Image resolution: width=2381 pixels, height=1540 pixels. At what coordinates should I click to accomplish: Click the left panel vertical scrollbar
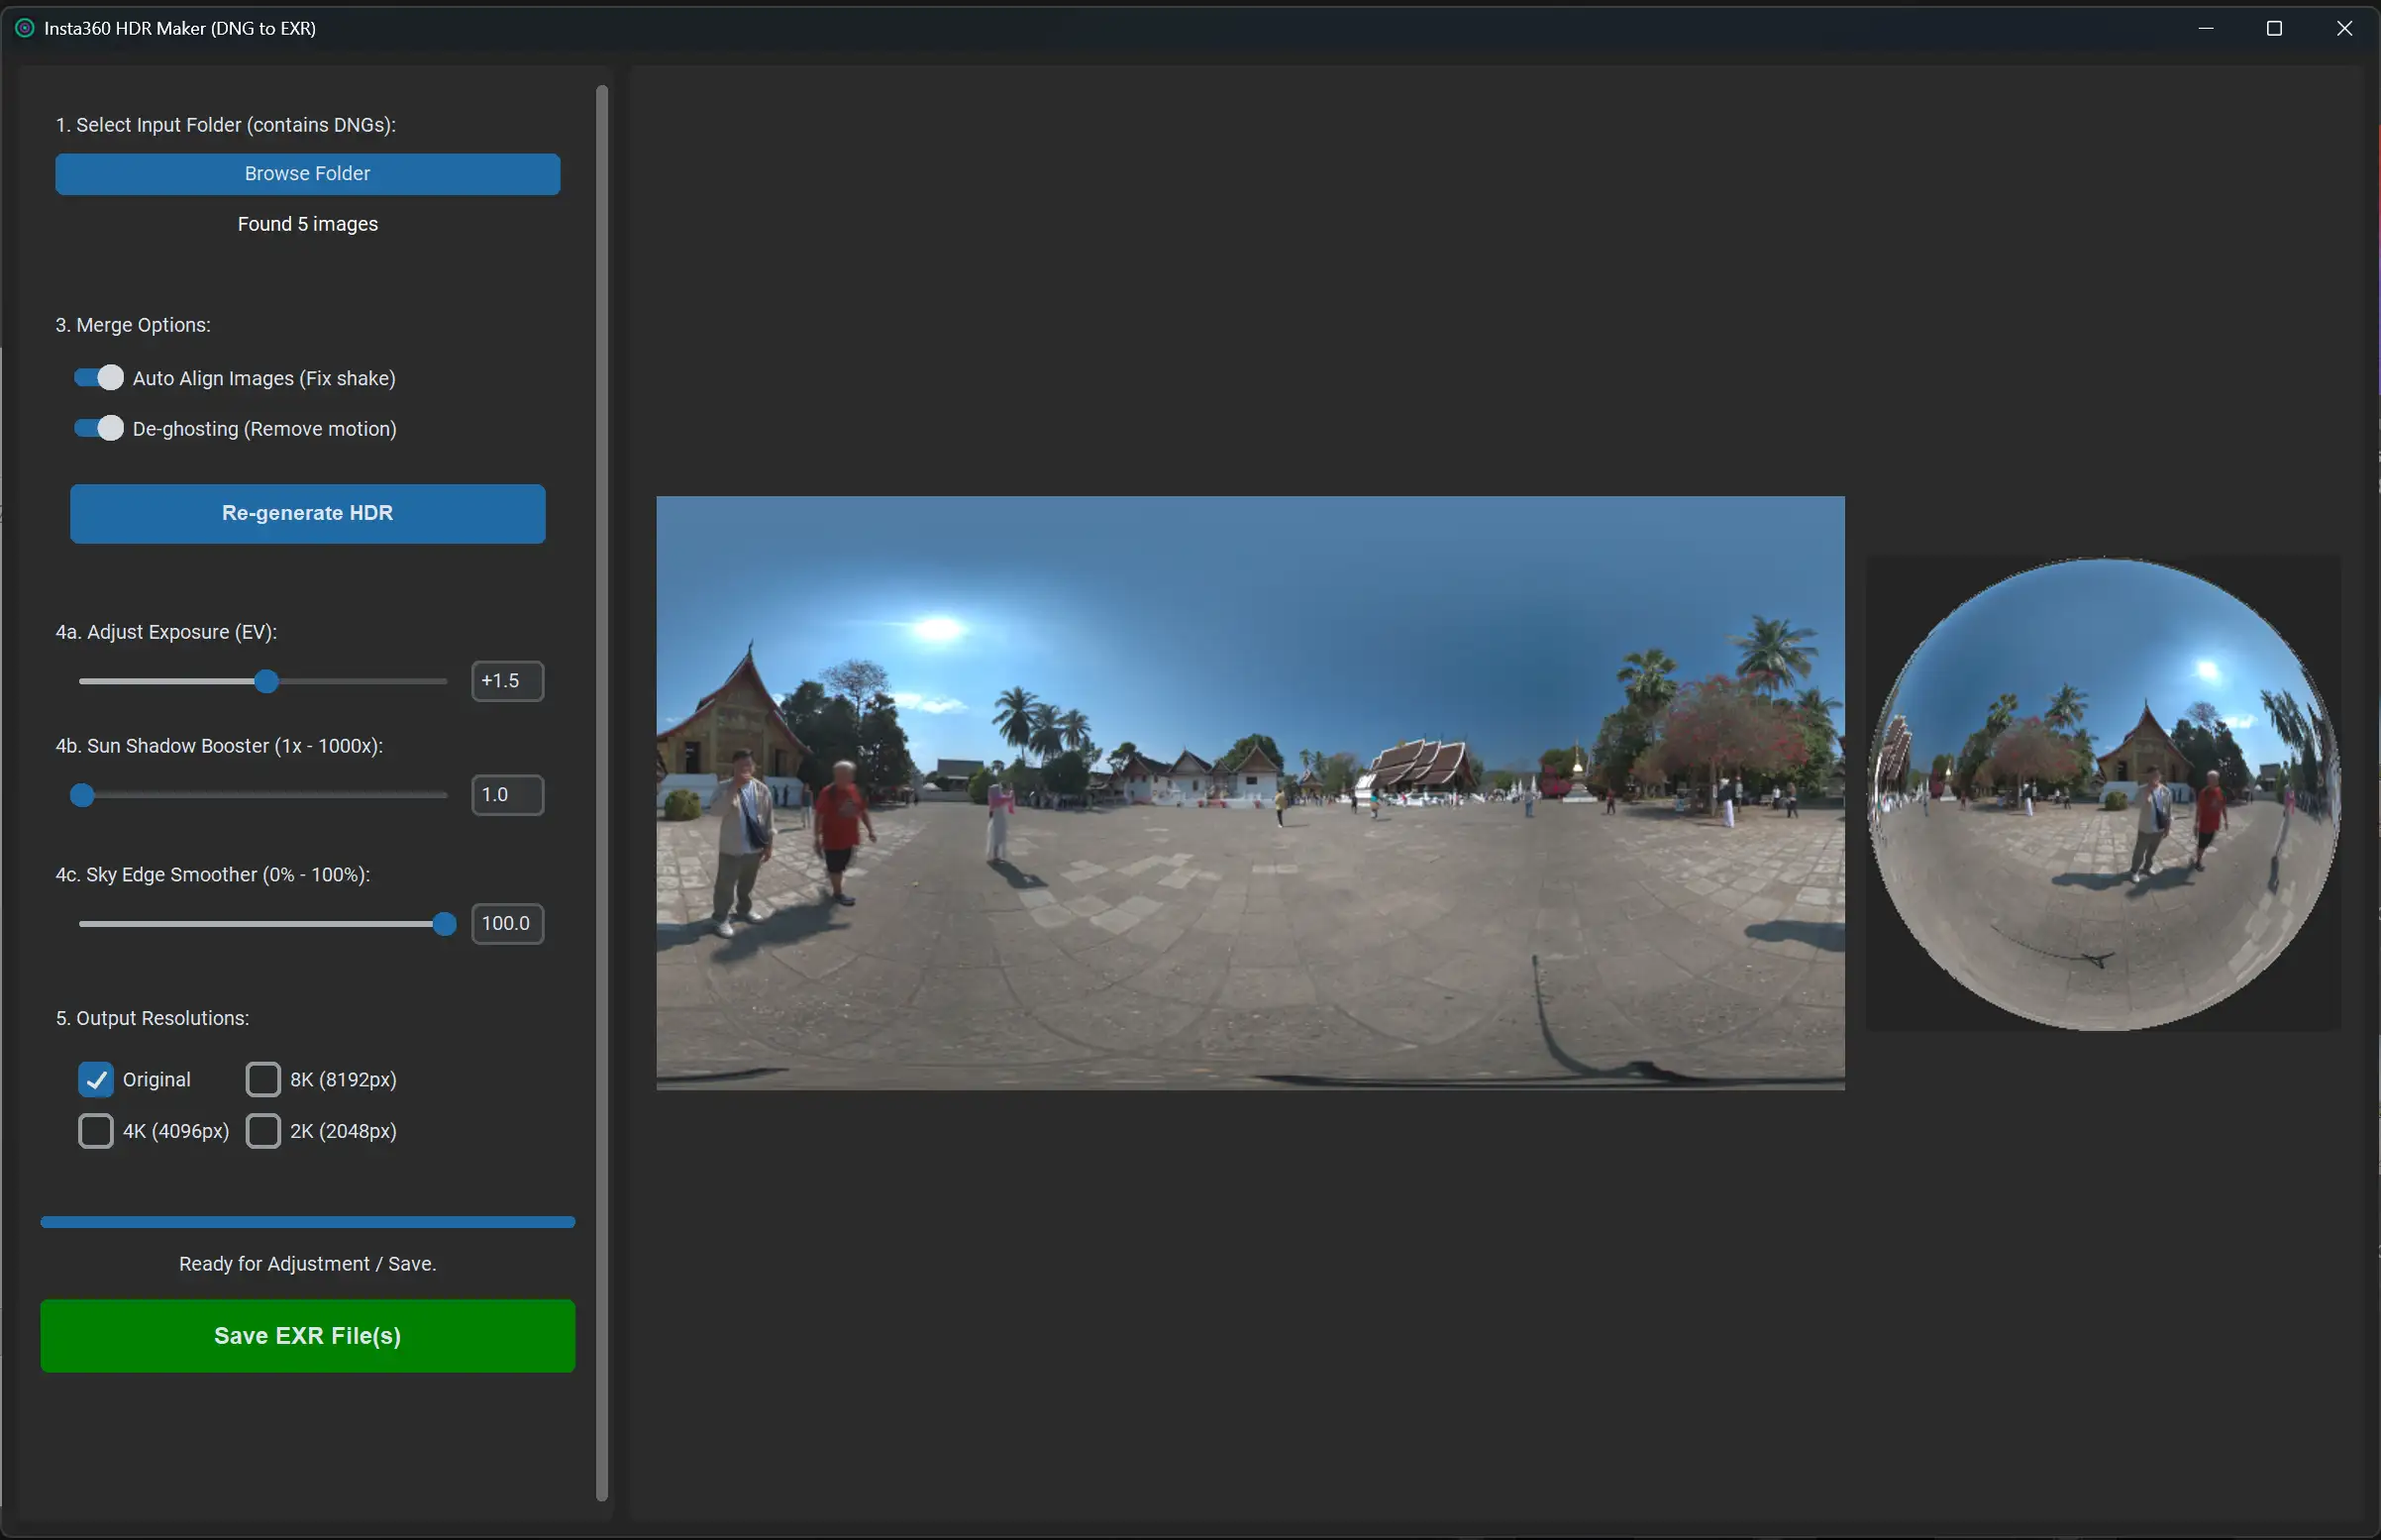tap(602, 793)
